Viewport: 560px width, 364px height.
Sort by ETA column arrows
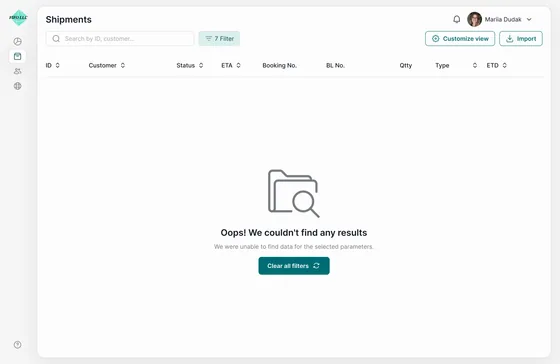pos(239,65)
